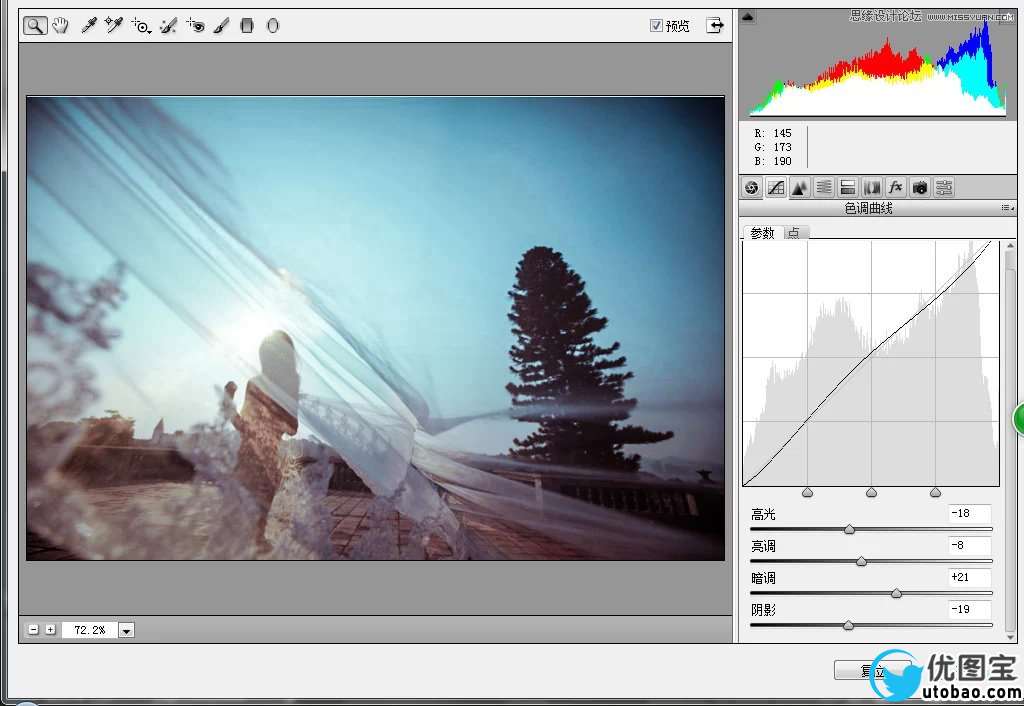
Task: Click the 高光 slider handle
Action: point(849,529)
